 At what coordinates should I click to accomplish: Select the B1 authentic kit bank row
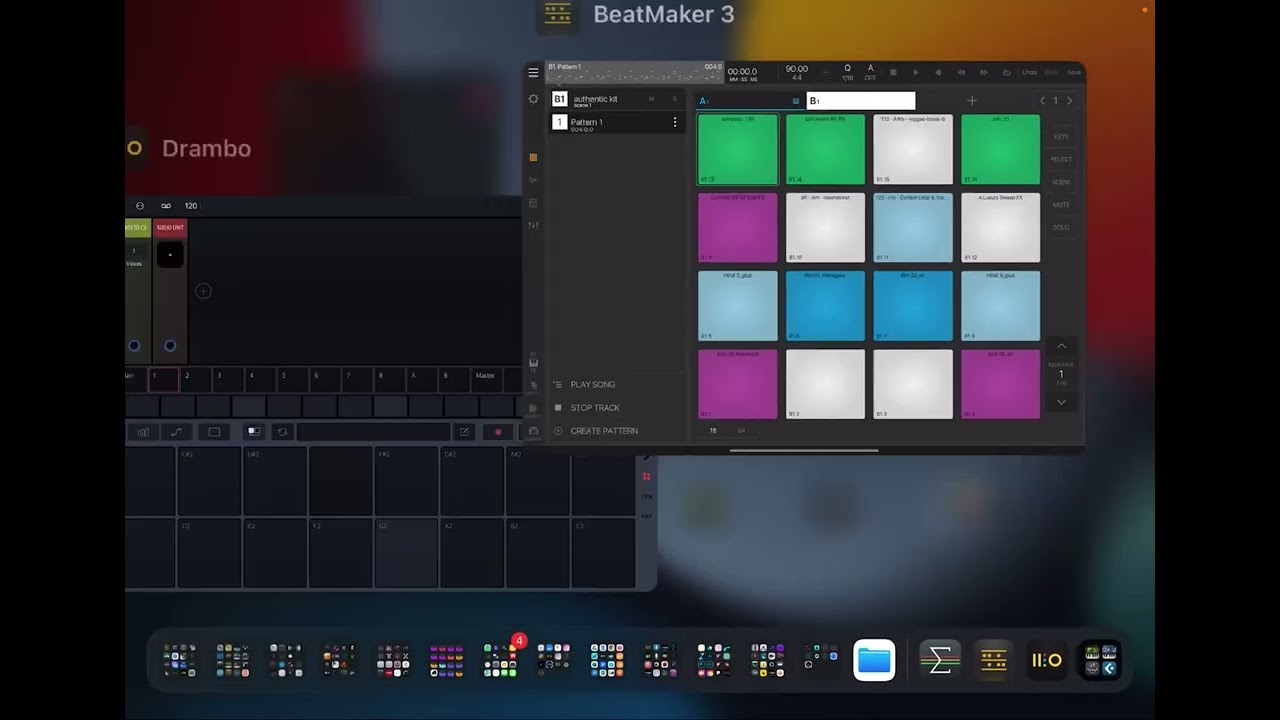tap(617, 100)
